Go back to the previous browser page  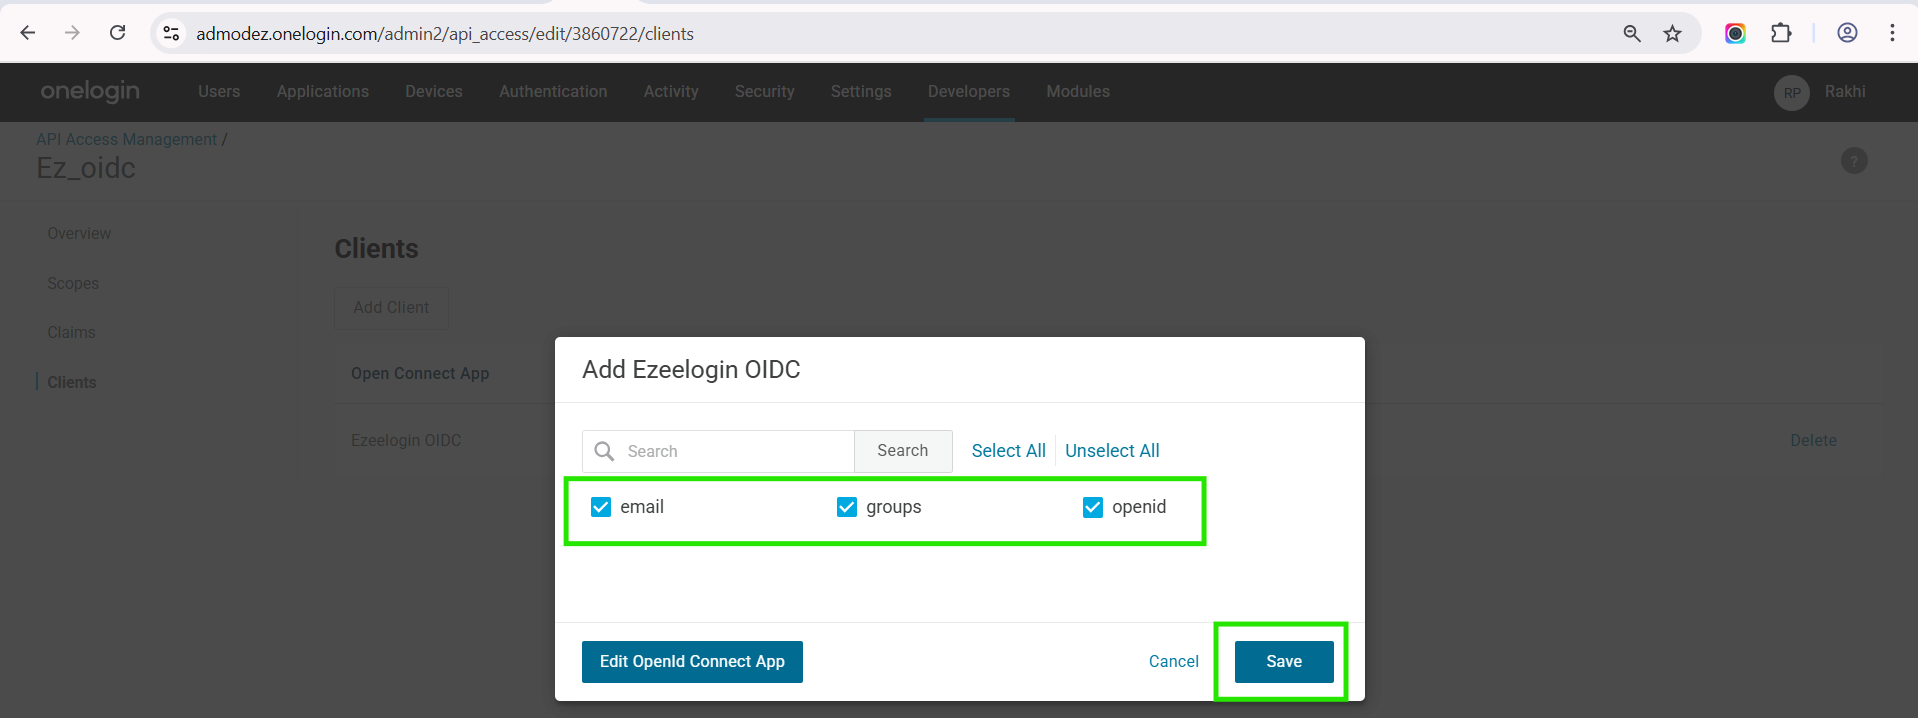[28, 33]
